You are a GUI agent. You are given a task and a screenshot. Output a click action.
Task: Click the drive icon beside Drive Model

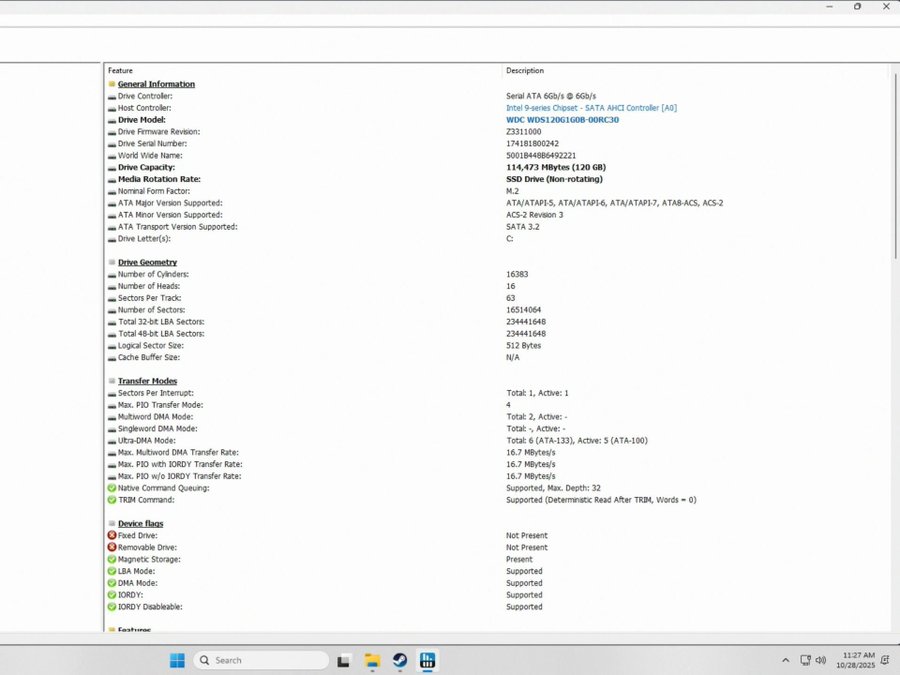tap(112, 120)
